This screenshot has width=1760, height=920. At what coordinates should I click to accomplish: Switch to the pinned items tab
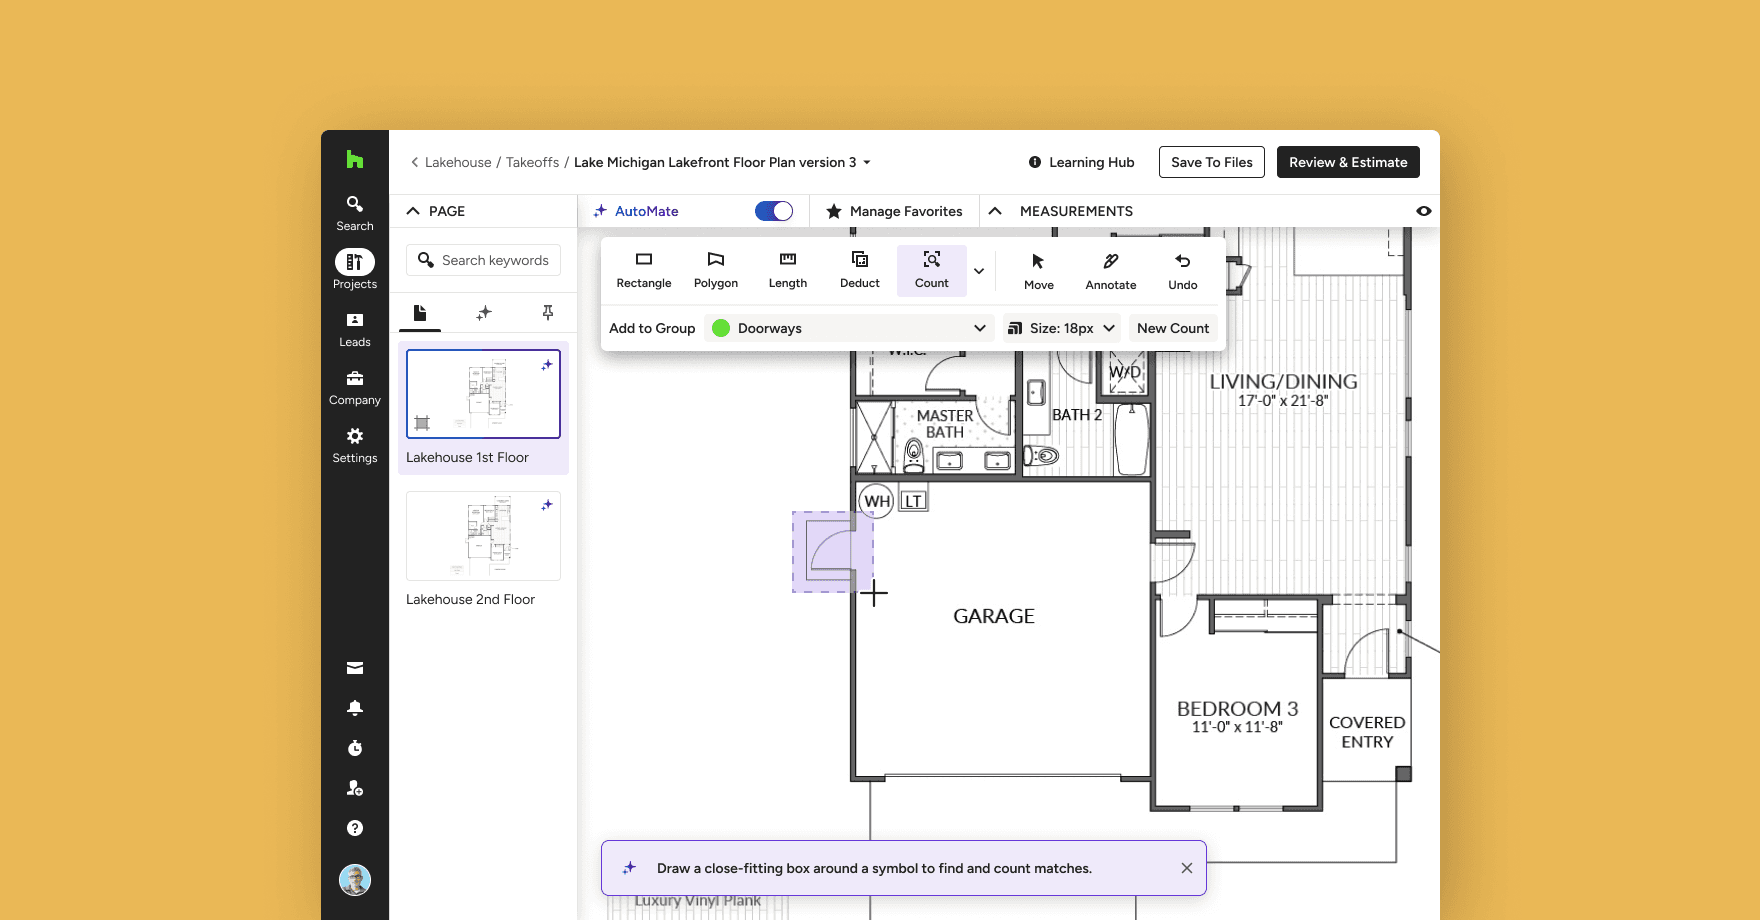point(548,313)
